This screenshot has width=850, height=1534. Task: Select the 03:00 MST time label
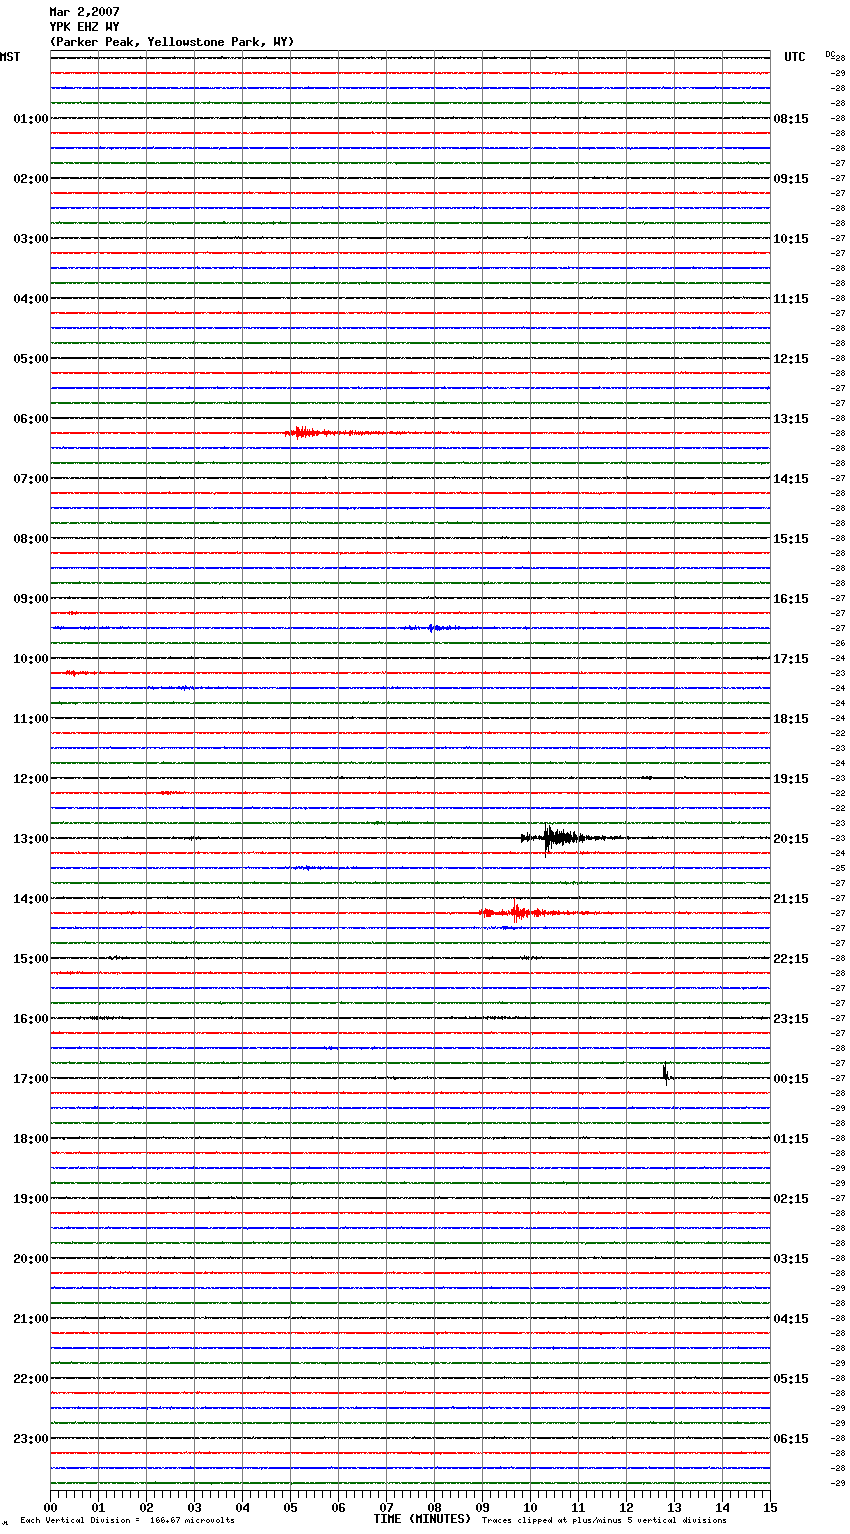click(x=31, y=239)
